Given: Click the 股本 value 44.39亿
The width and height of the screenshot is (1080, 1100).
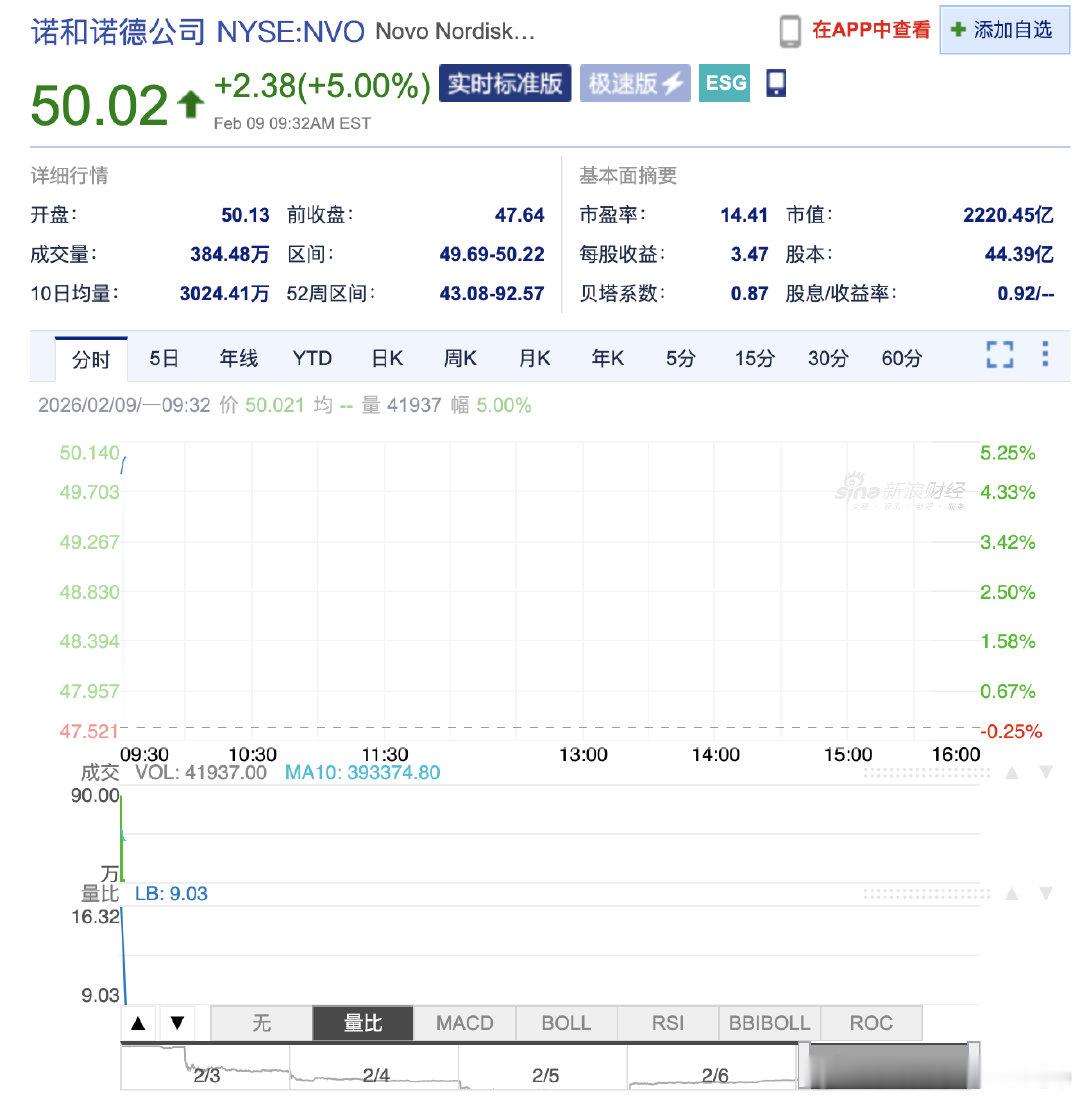Looking at the screenshot, I should click(1019, 254).
